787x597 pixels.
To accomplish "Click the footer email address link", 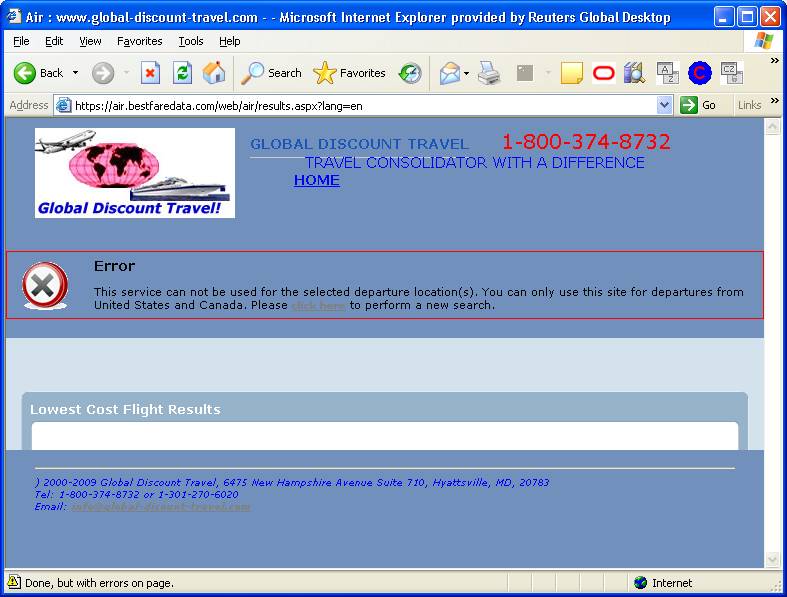I will [161, 507].
